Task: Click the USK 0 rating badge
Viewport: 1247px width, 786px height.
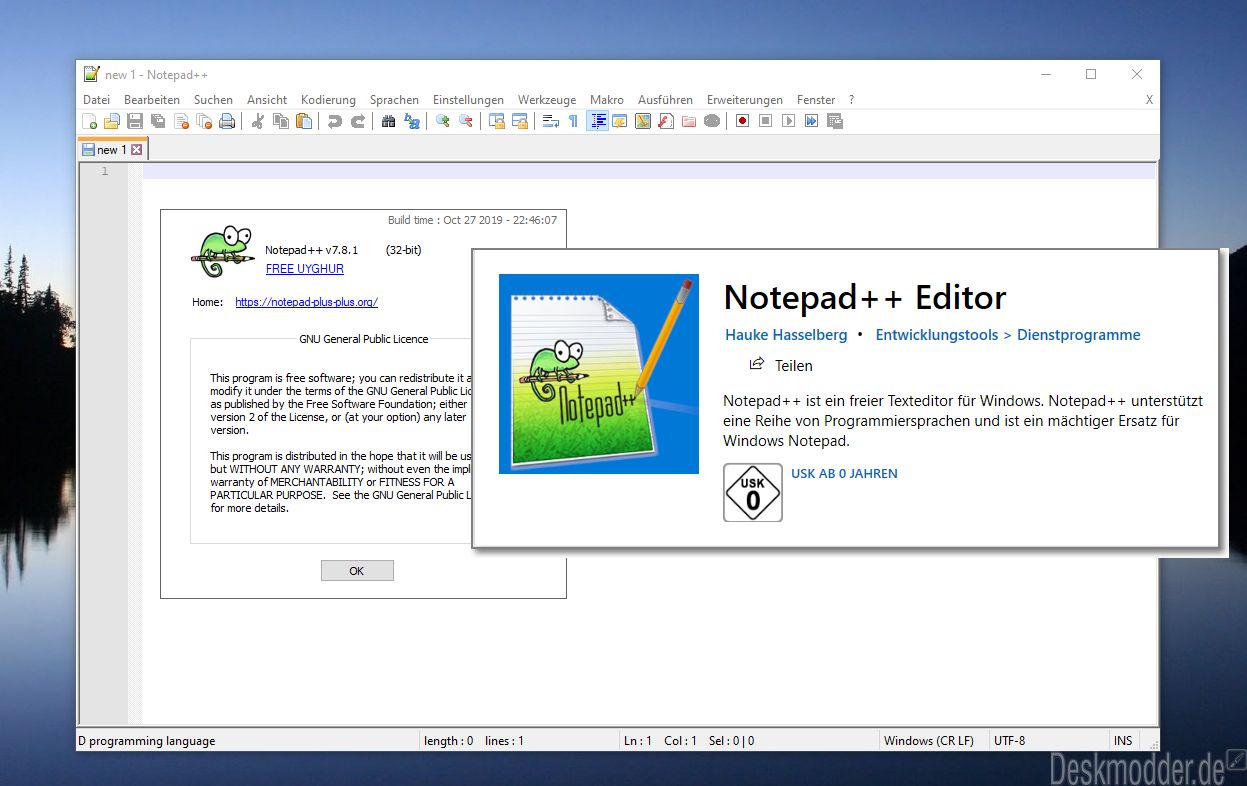Action: coord(753,492)
